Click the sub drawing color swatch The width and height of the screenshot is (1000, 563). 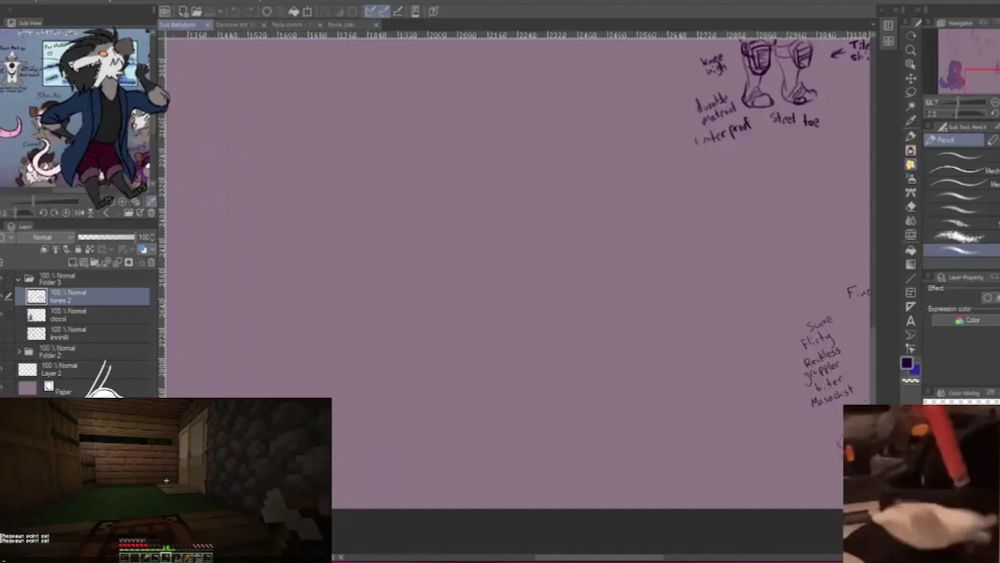tap(916, 370)
